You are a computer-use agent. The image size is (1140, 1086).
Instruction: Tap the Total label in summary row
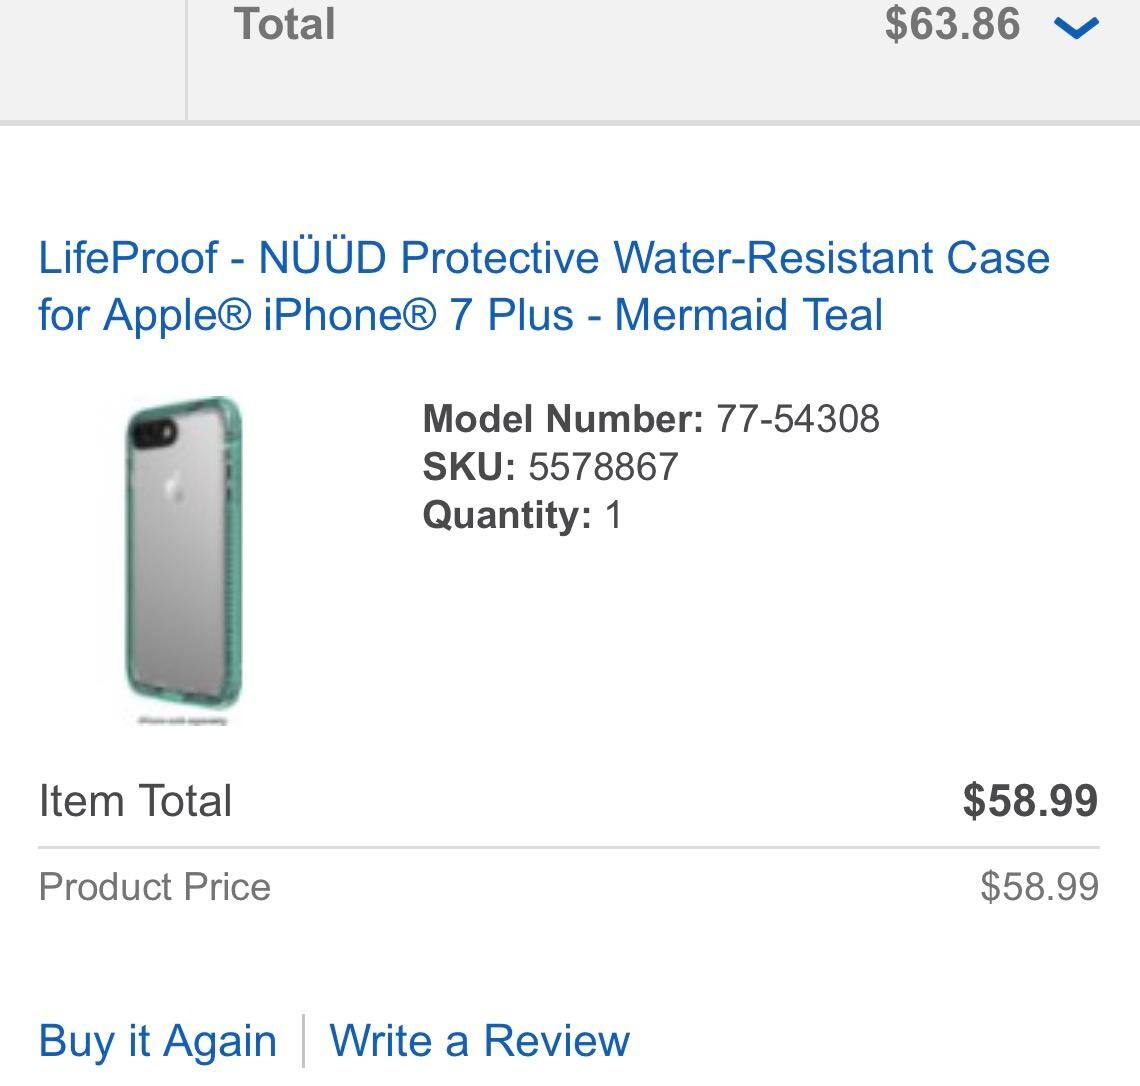(284, 24)
